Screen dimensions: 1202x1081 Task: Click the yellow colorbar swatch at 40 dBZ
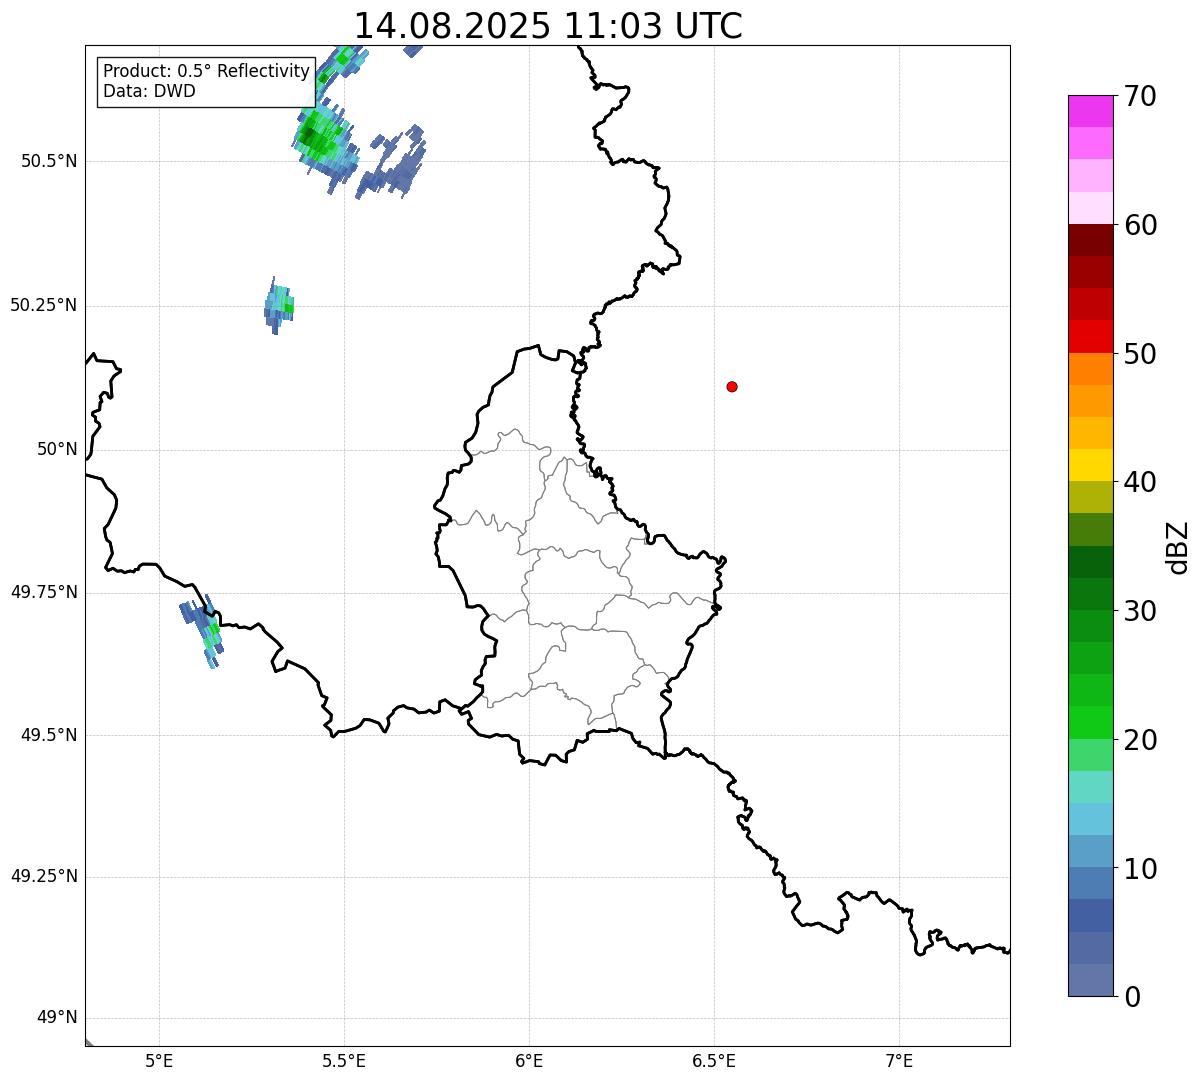click(1091, 465)
